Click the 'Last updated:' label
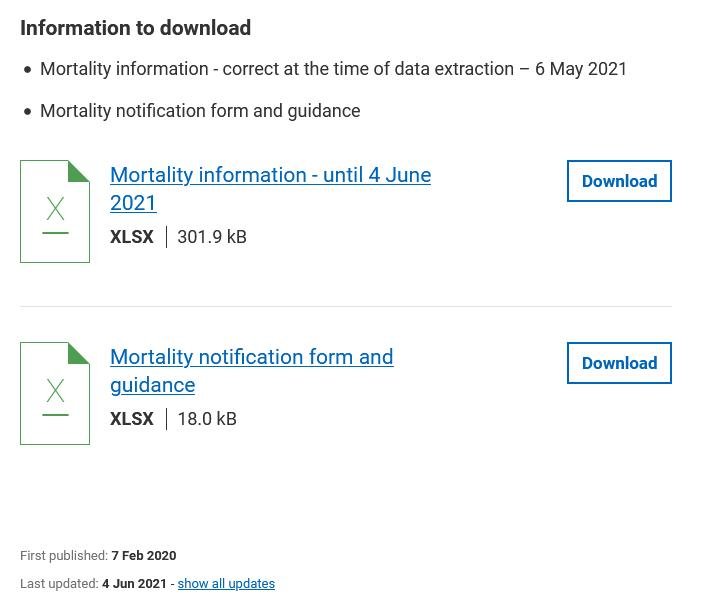The image size is (701, 614). point(59,584)
